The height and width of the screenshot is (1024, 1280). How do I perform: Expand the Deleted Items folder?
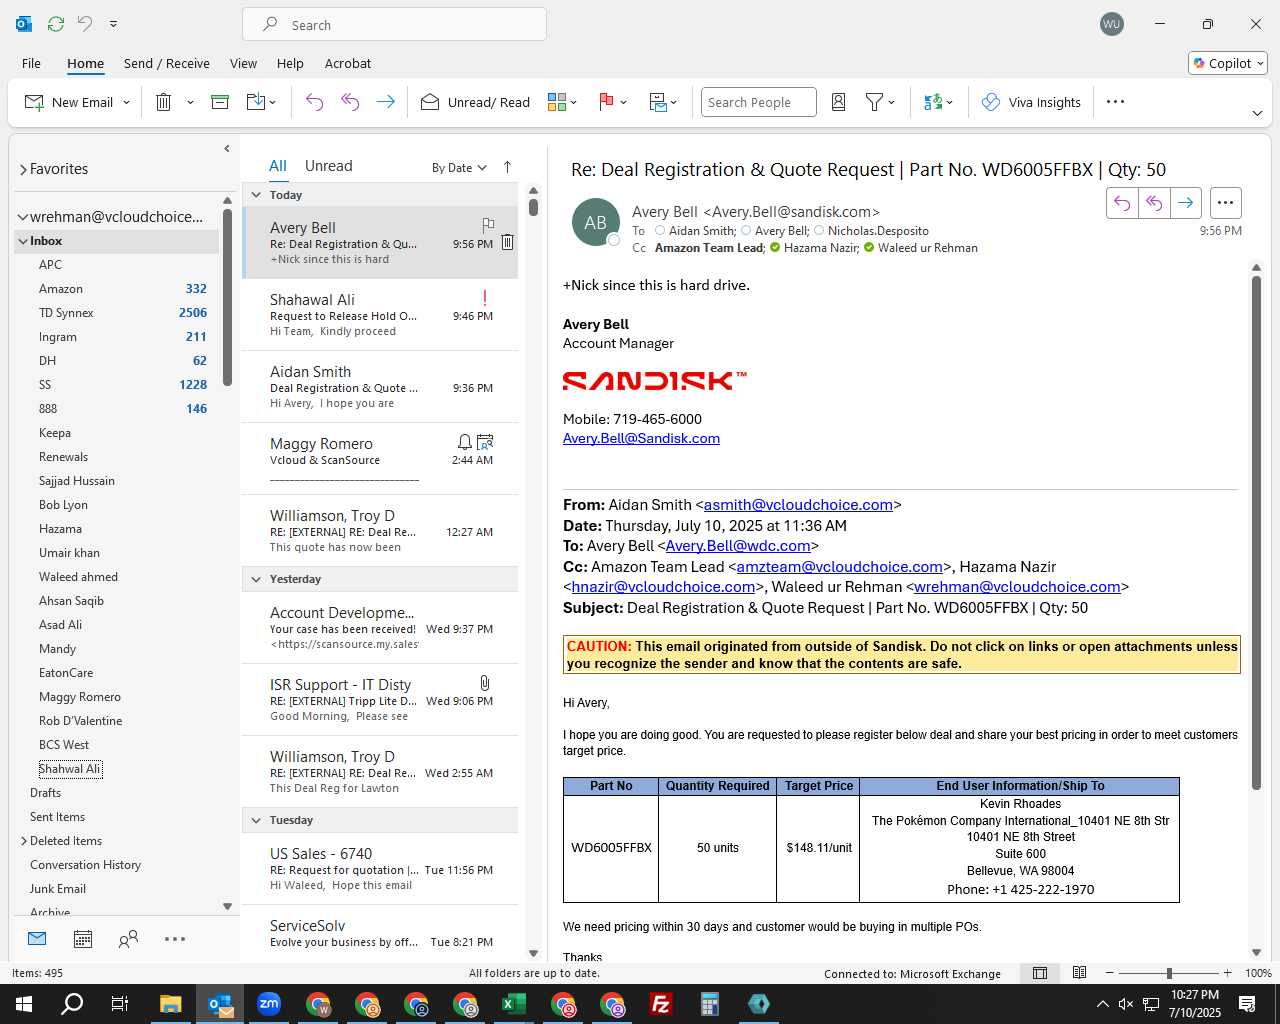[24, 841]
